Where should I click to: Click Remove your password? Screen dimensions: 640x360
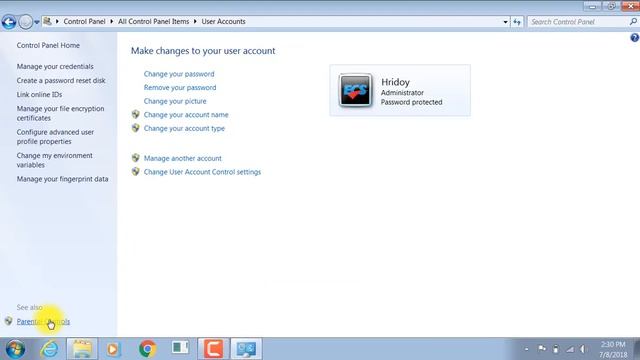[x=180, y=88]
